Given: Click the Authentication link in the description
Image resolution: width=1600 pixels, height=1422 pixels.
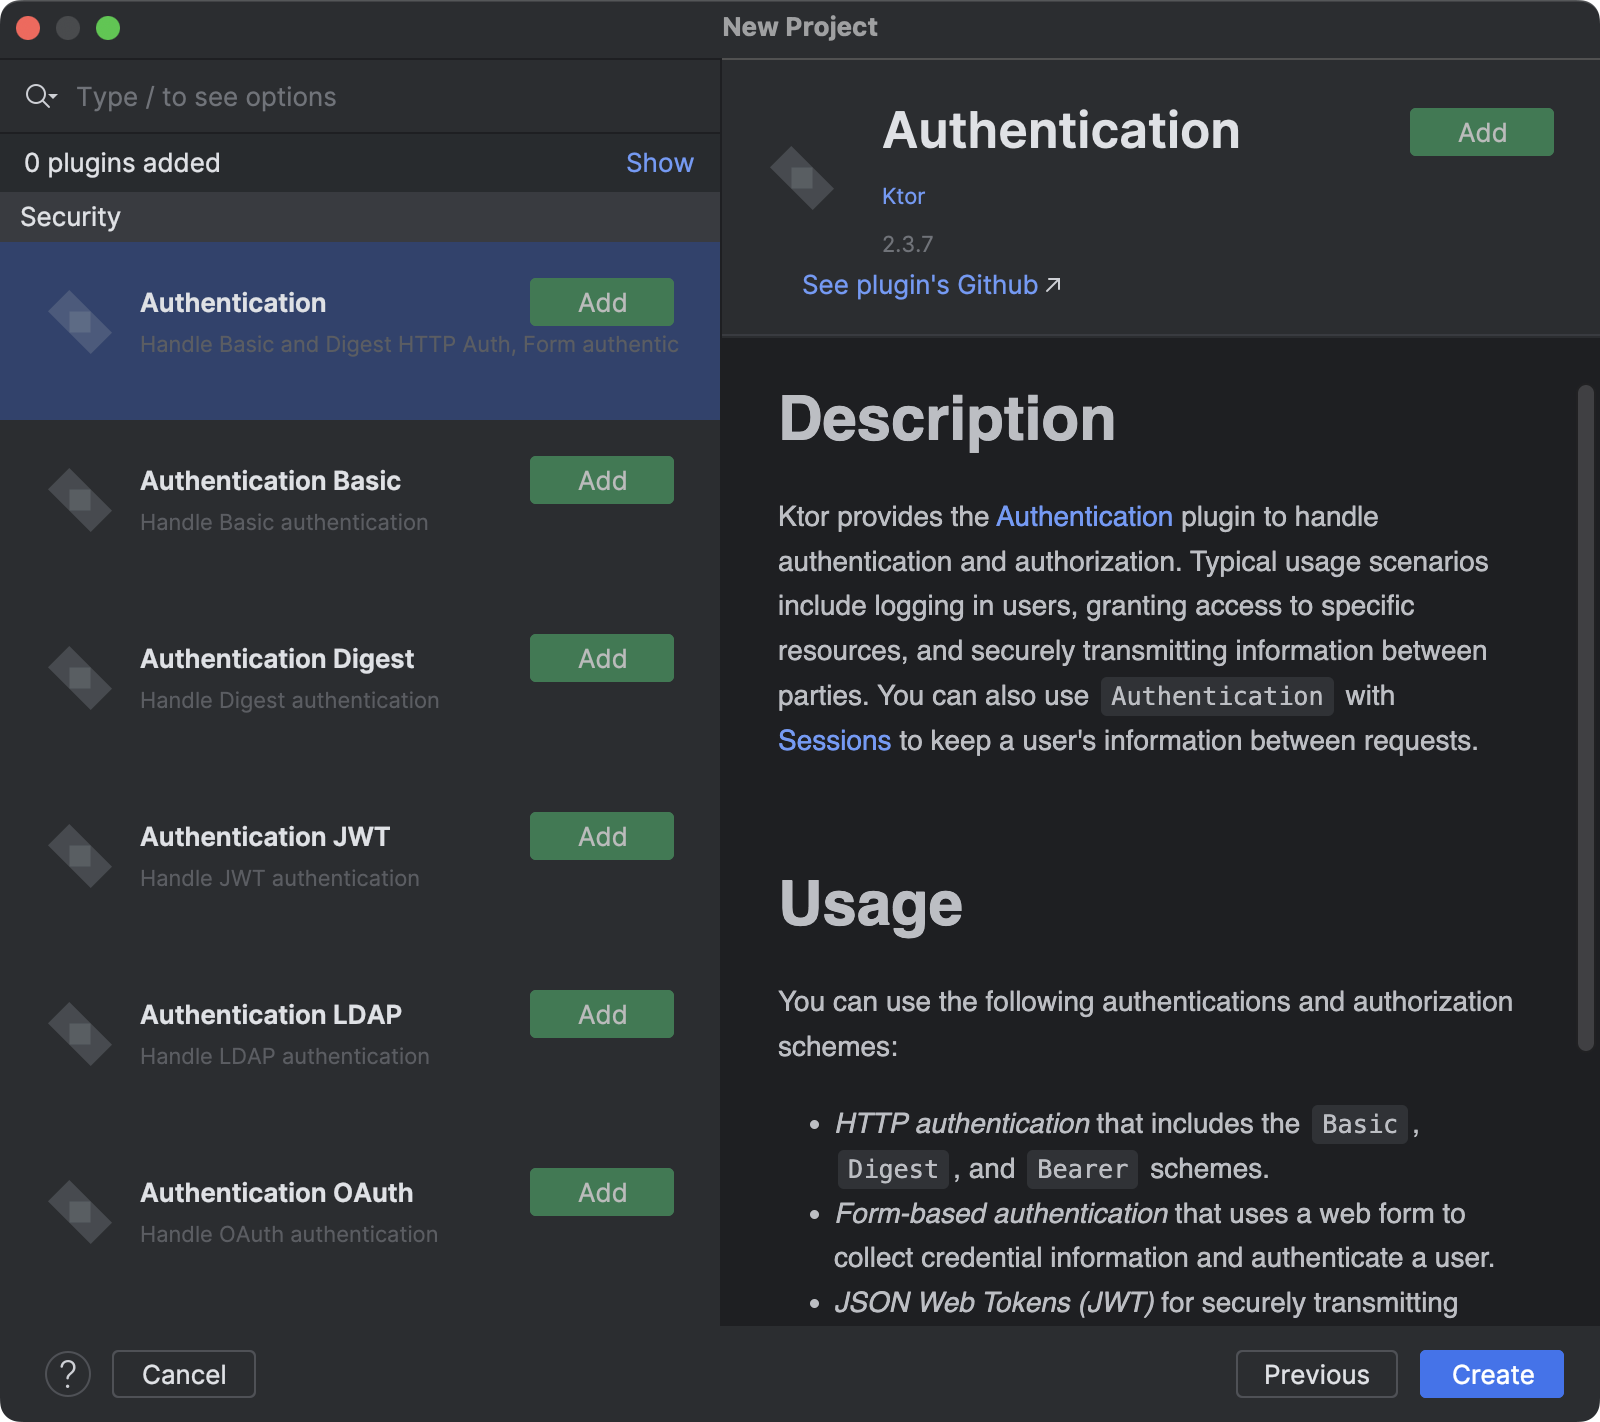Looking at the screenshot, I should (x=1084, y=517).
